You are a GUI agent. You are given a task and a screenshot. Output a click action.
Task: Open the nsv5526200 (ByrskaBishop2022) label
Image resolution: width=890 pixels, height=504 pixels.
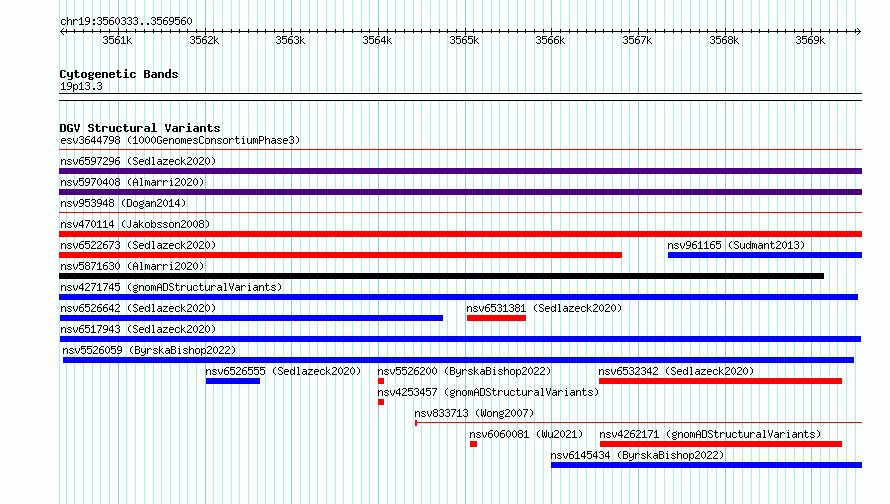point(464,371)
